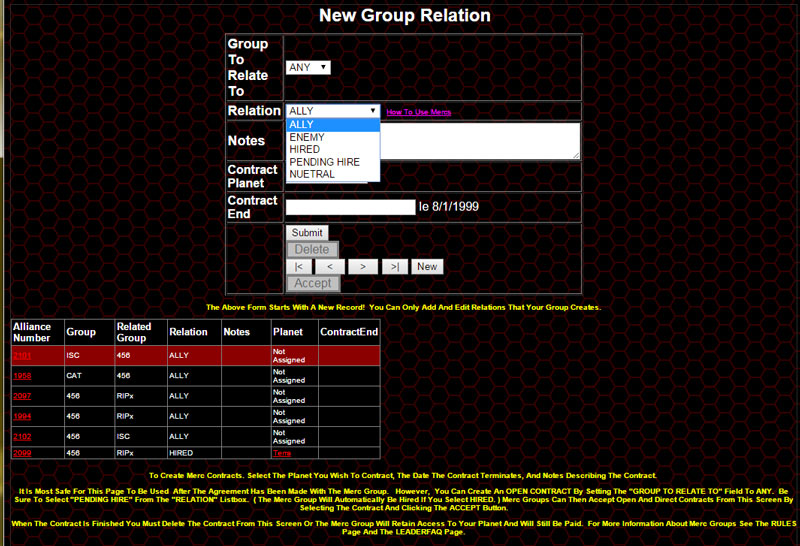Open alliance number 2101 link
Viewport: 800px width, 546px height.
[x=23, y=355]
